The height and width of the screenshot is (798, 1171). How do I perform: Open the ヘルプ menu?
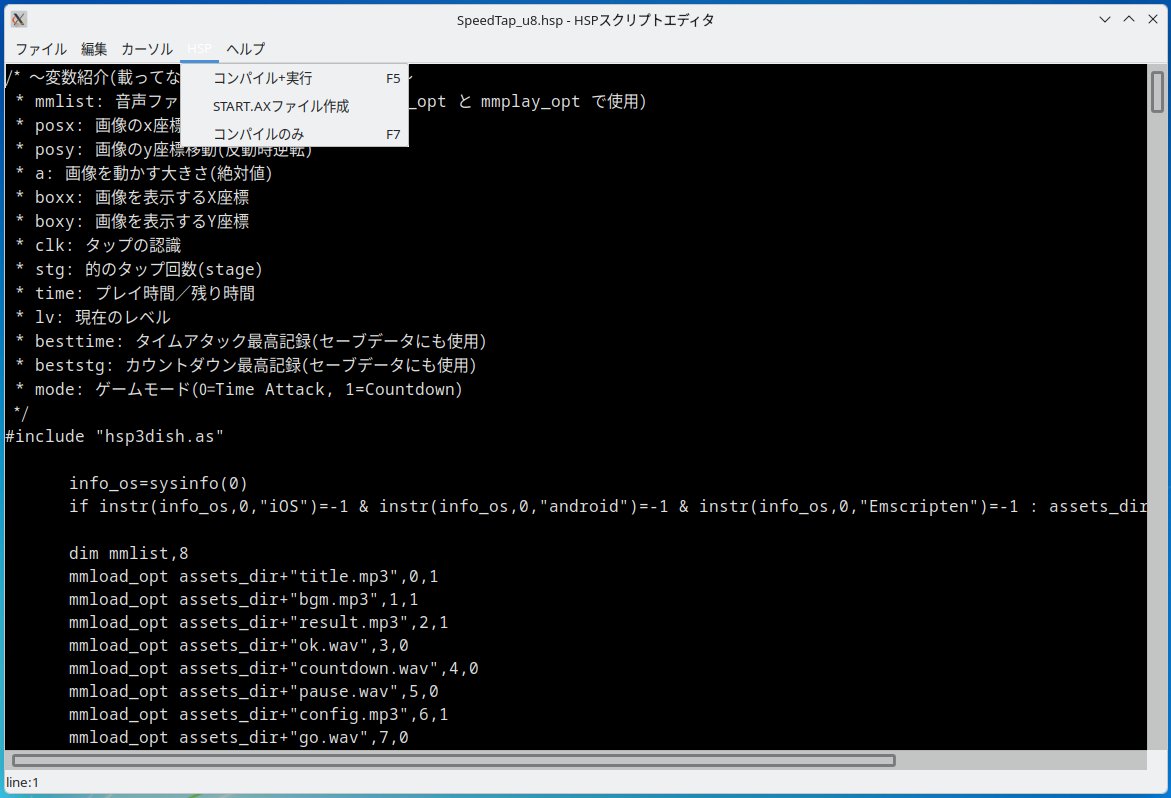tap(246, 49)
